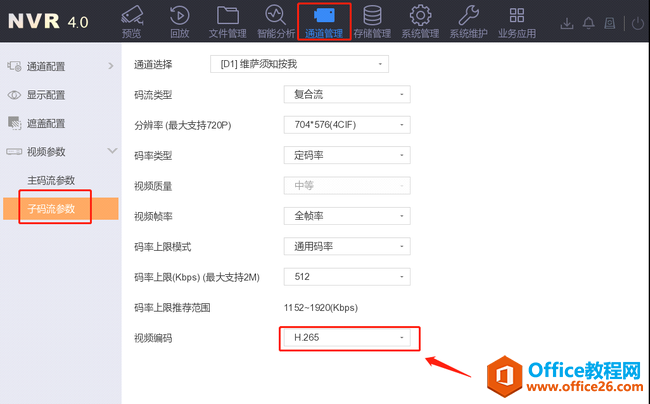Open the 码率类型 dropdown

point(347,155)
